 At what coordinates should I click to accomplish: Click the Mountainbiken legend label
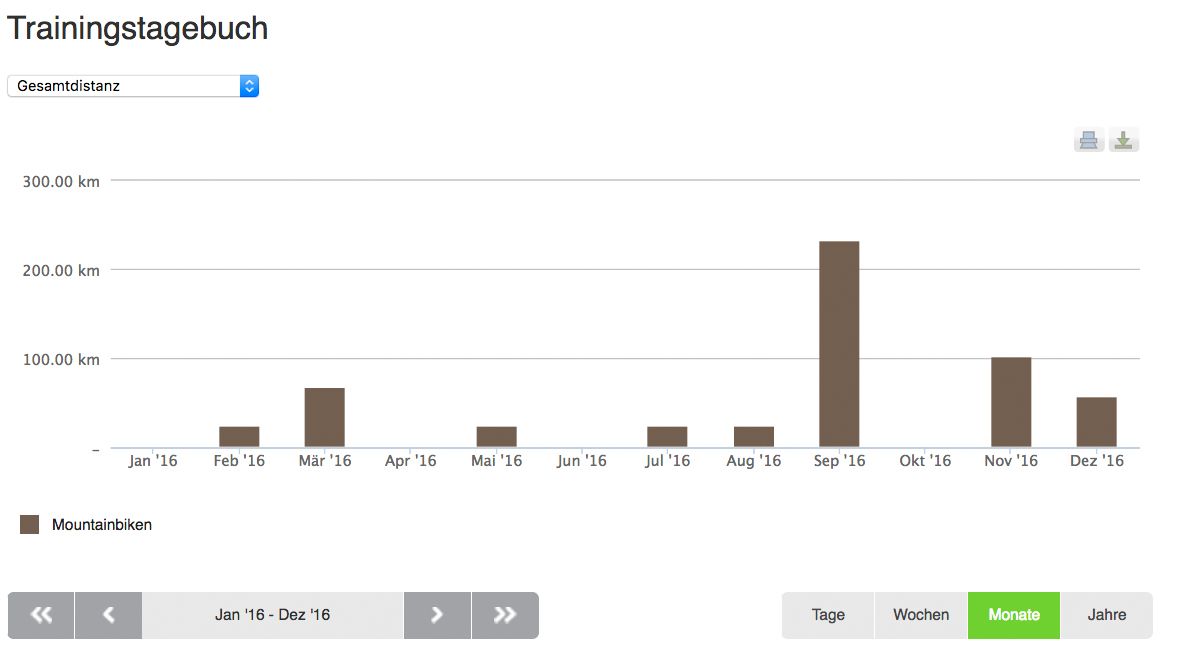click(x=102, y=524)
